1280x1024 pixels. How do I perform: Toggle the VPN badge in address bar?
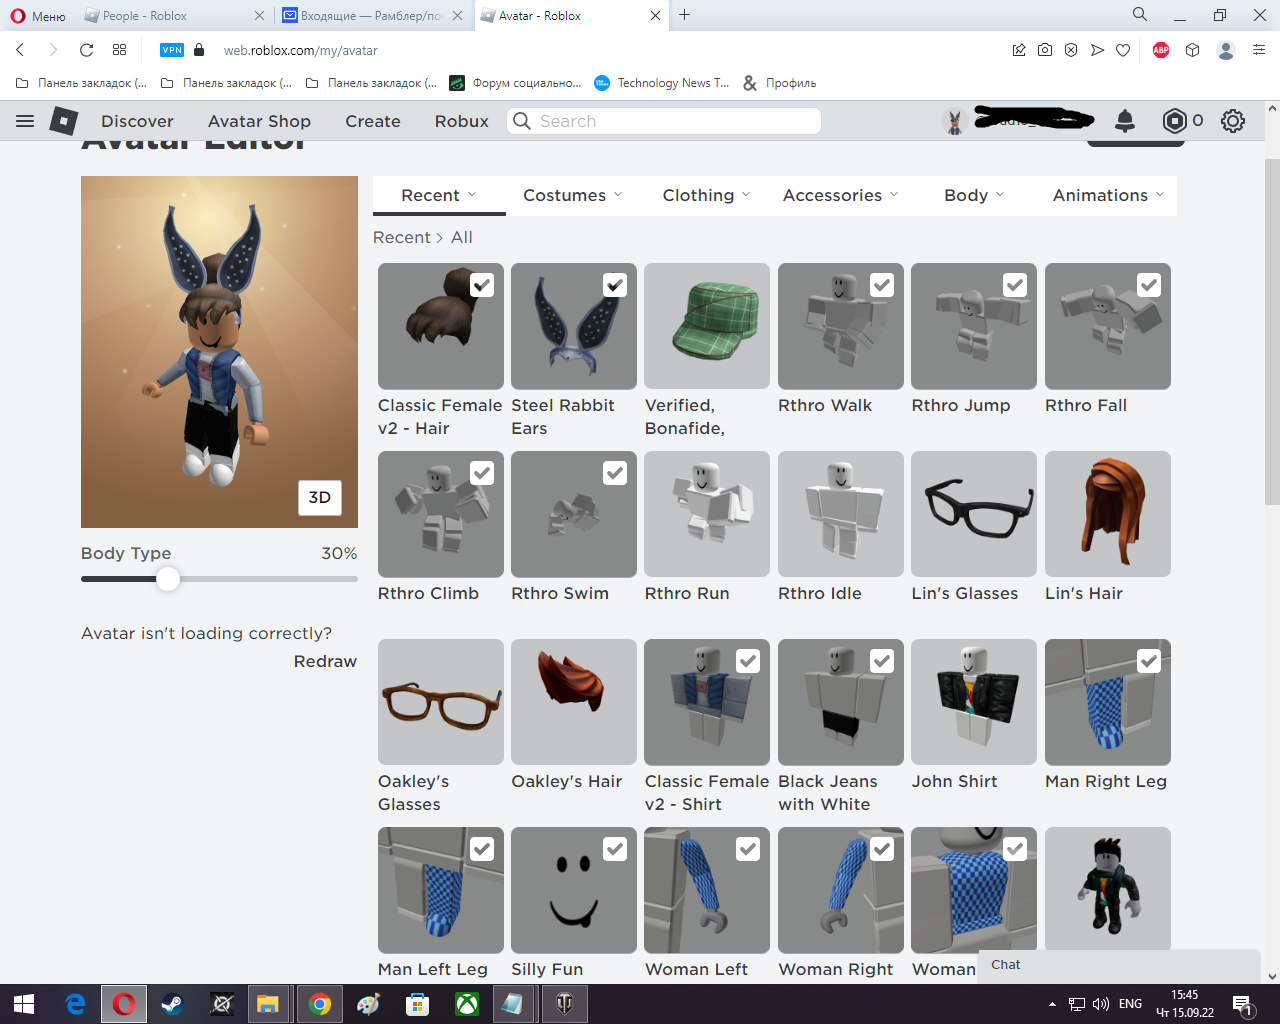coord(172,50)
